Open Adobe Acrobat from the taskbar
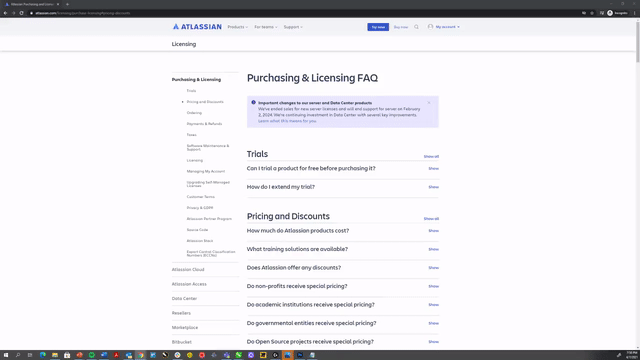 pos(116,355)
